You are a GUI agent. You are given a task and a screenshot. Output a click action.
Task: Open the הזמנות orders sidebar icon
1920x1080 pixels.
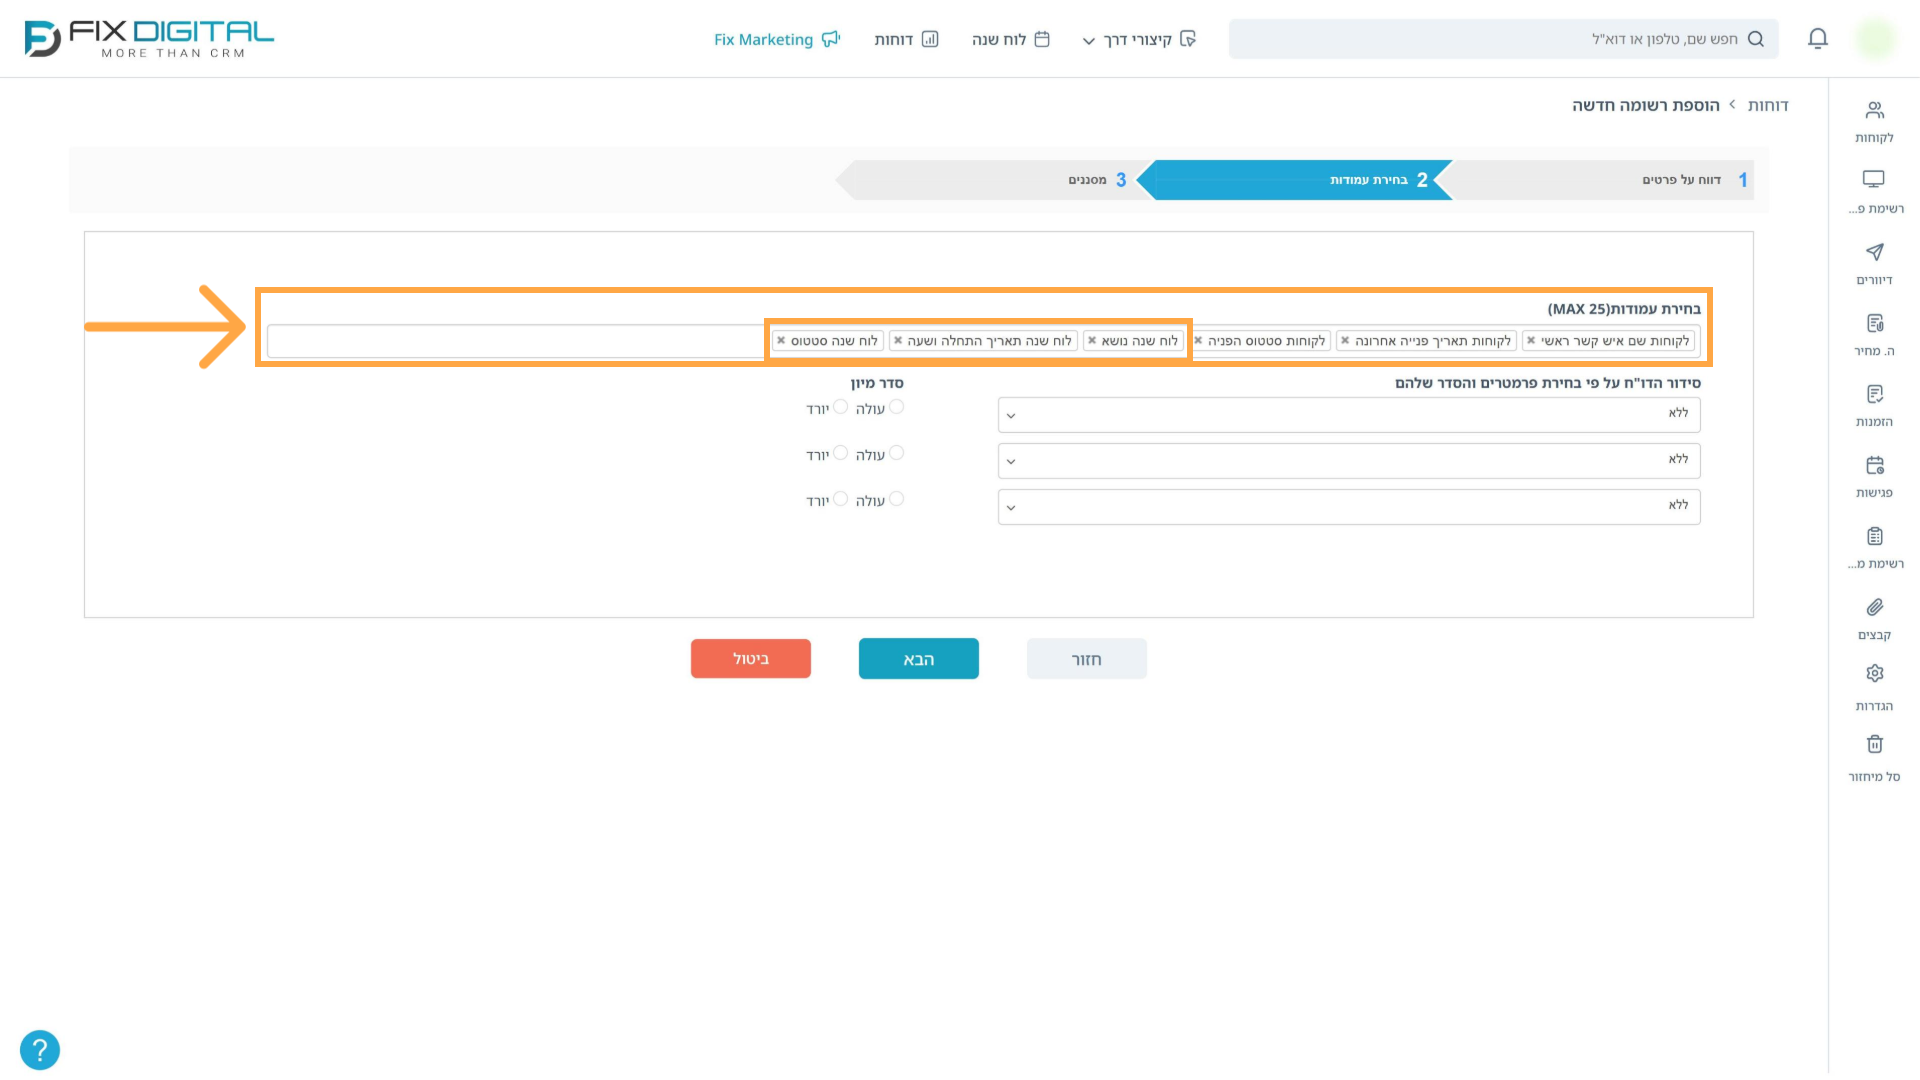pos(1874,406)
